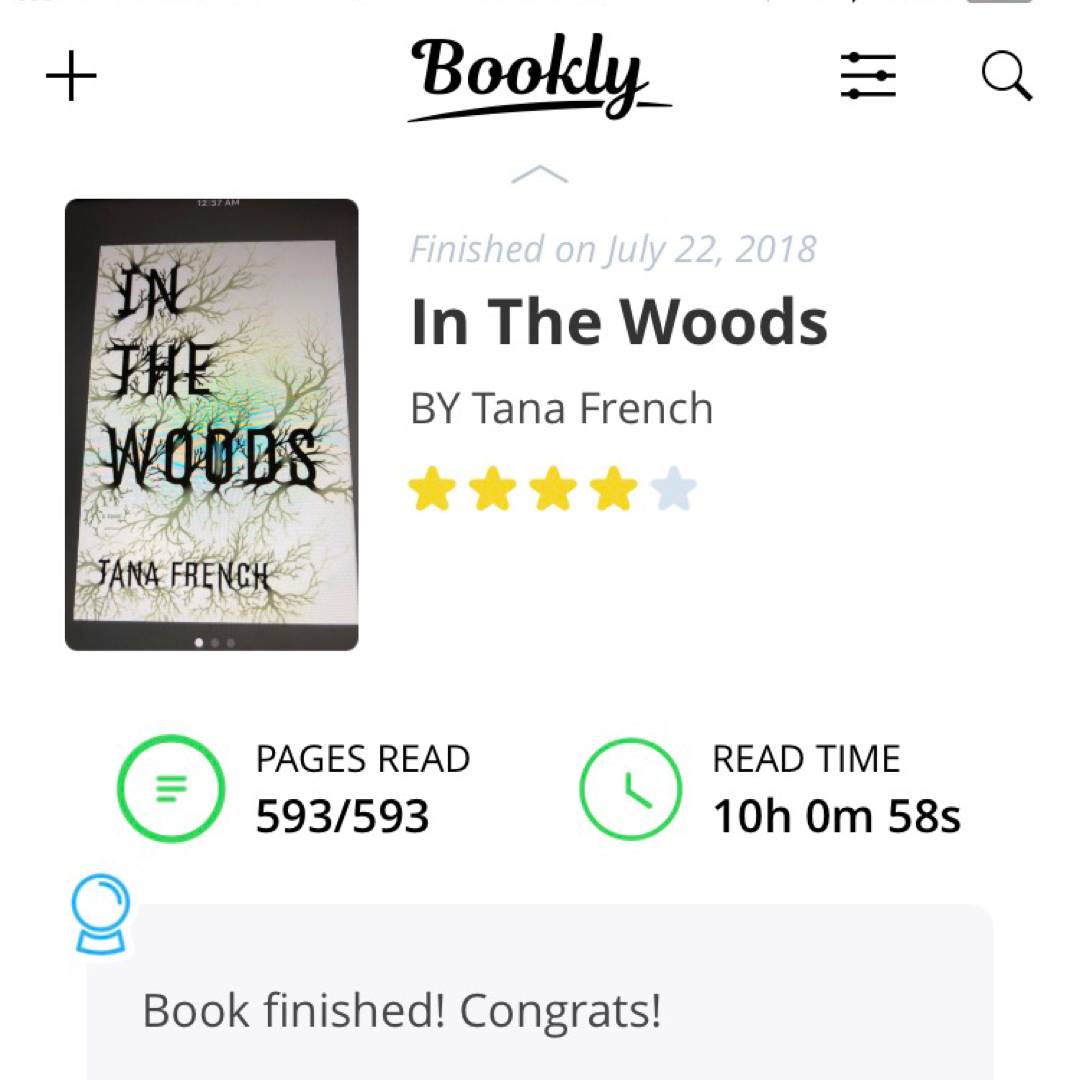Tap the 10h 0m 58s read time
The image size is (1080, 1080).
836,817
